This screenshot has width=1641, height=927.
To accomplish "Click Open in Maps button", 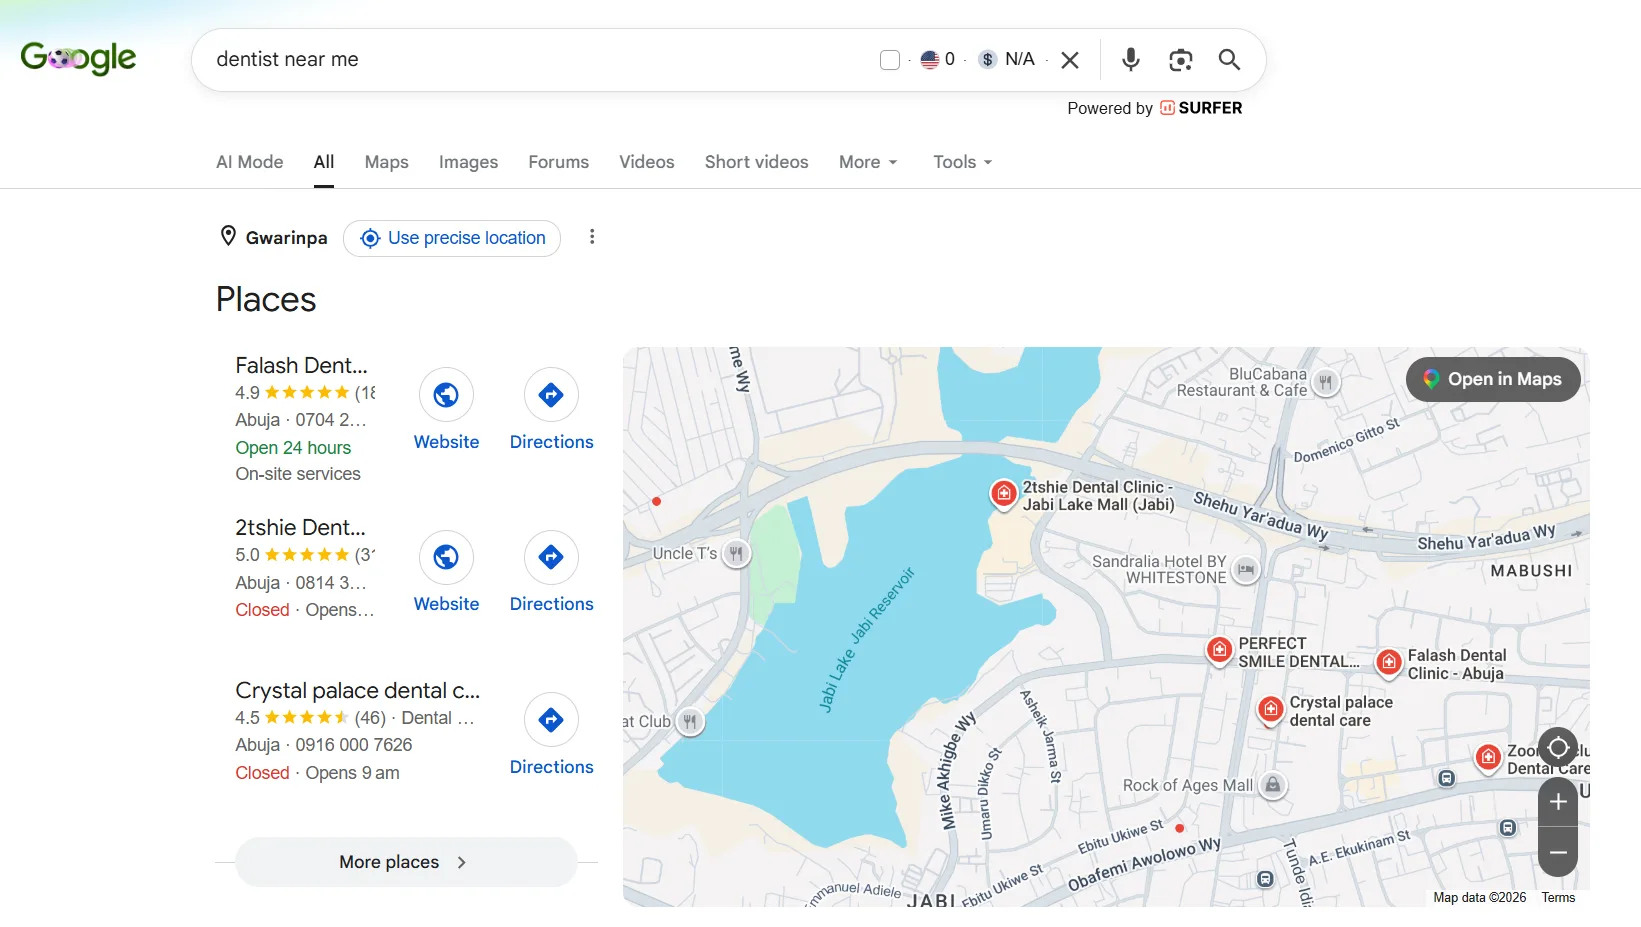I will click(1493, 379).
